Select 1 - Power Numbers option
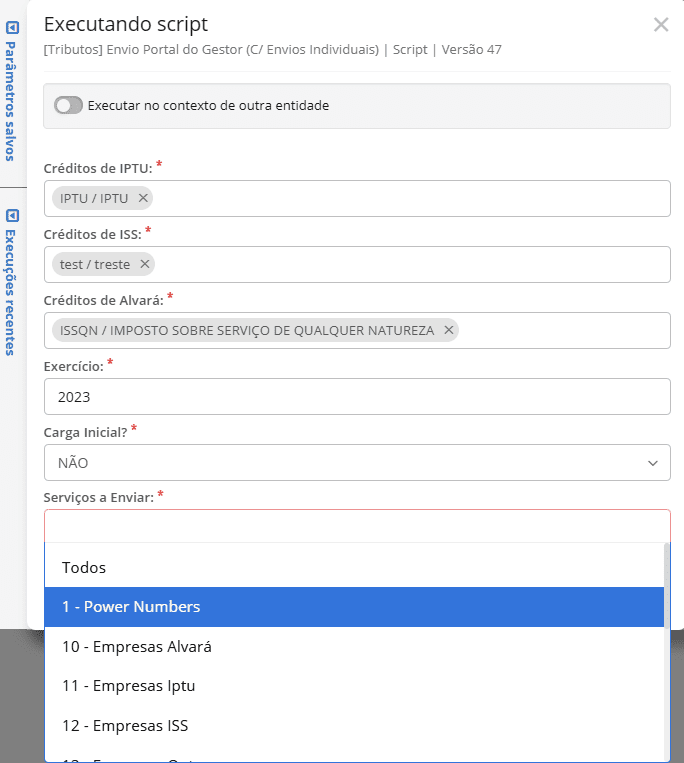This screenshot has width=684, height=763. coord(131,607)
